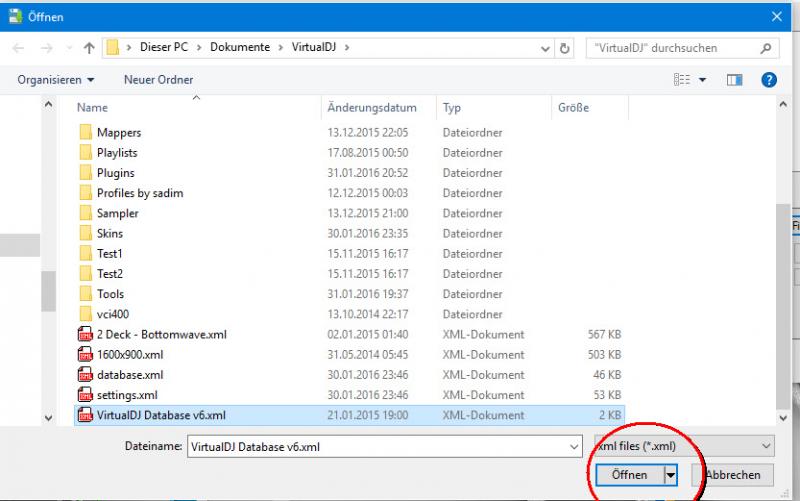Click the date 13.12.2015 22:05 of Mappers
Viewport: 800px width, 501px height.
click(368, 133)
